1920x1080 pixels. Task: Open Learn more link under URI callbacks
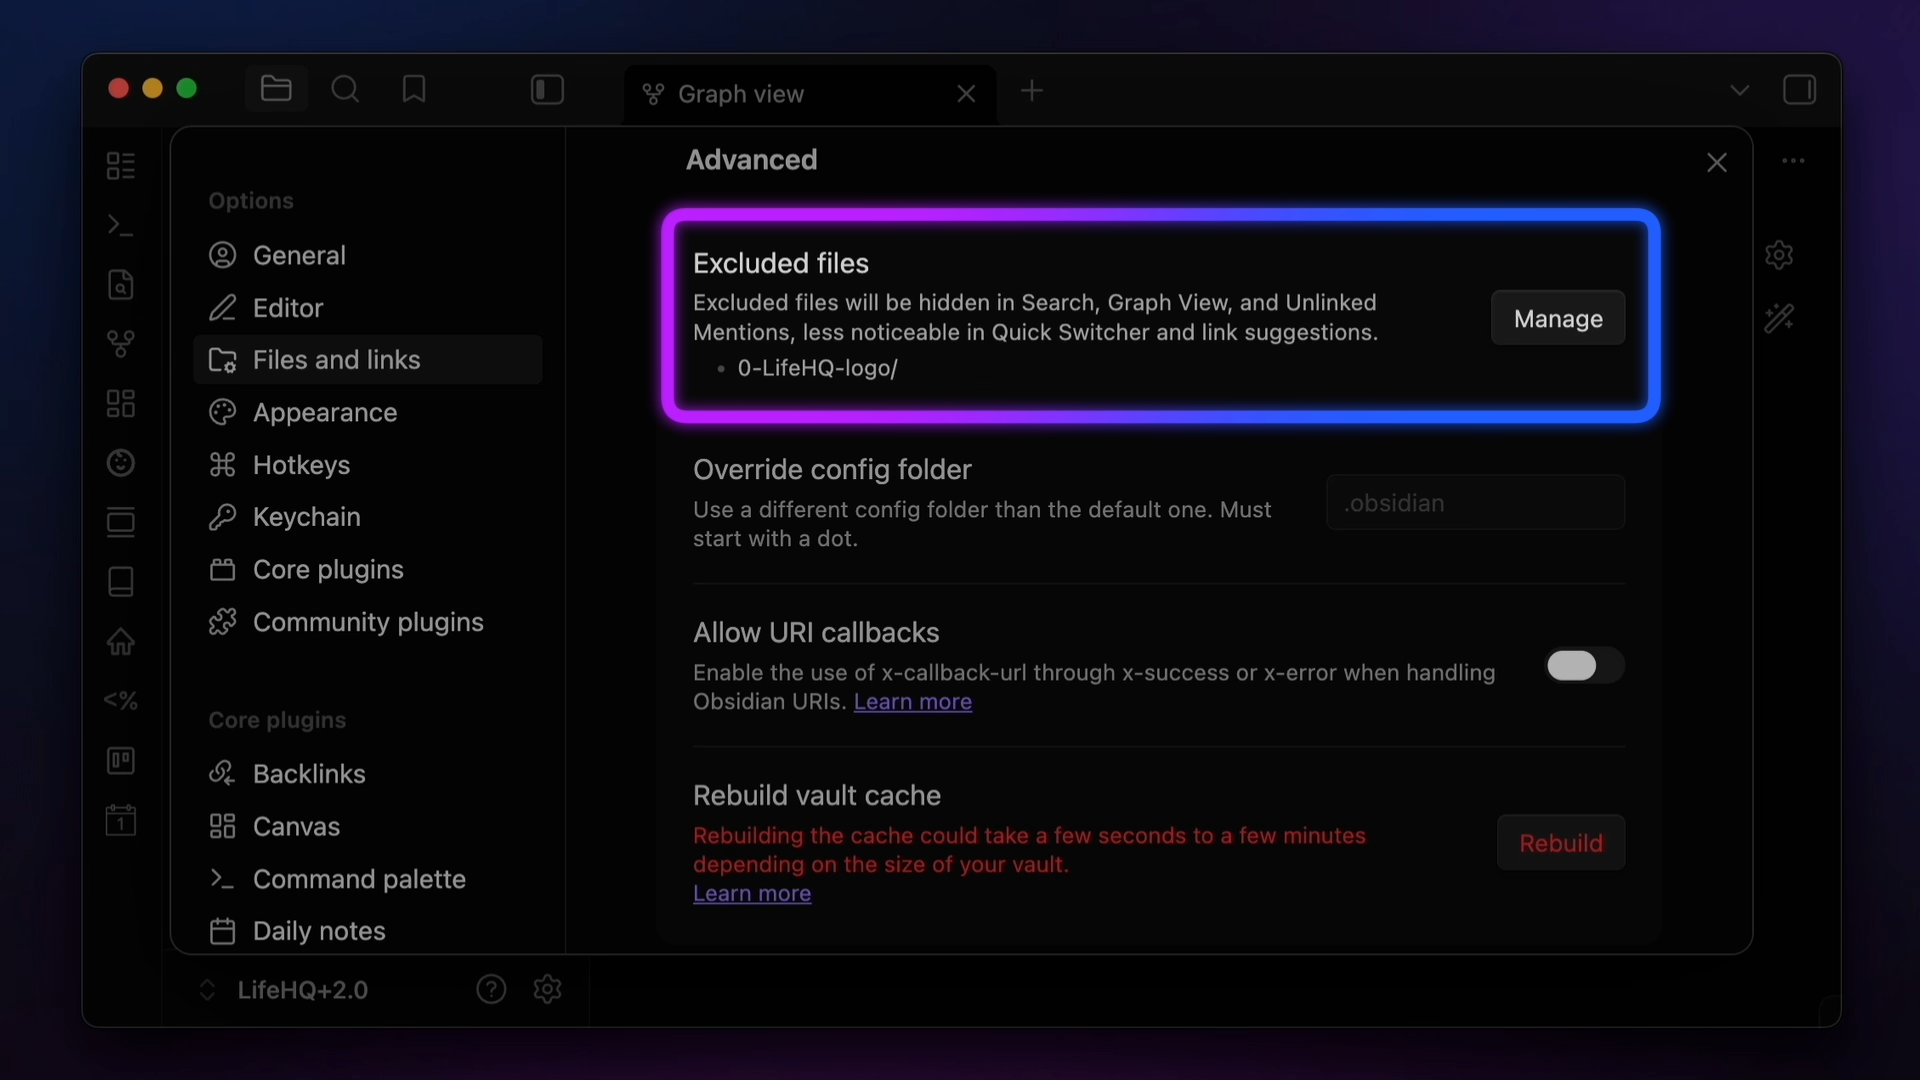(912, 702)
